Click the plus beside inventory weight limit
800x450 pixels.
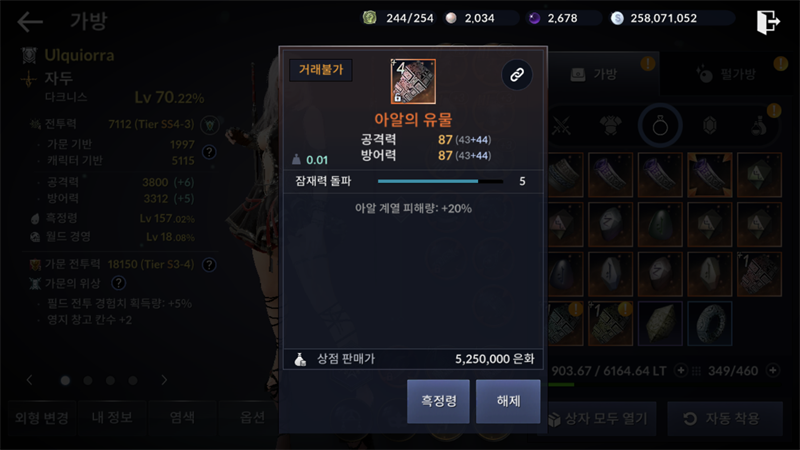[x=681, y=370]
